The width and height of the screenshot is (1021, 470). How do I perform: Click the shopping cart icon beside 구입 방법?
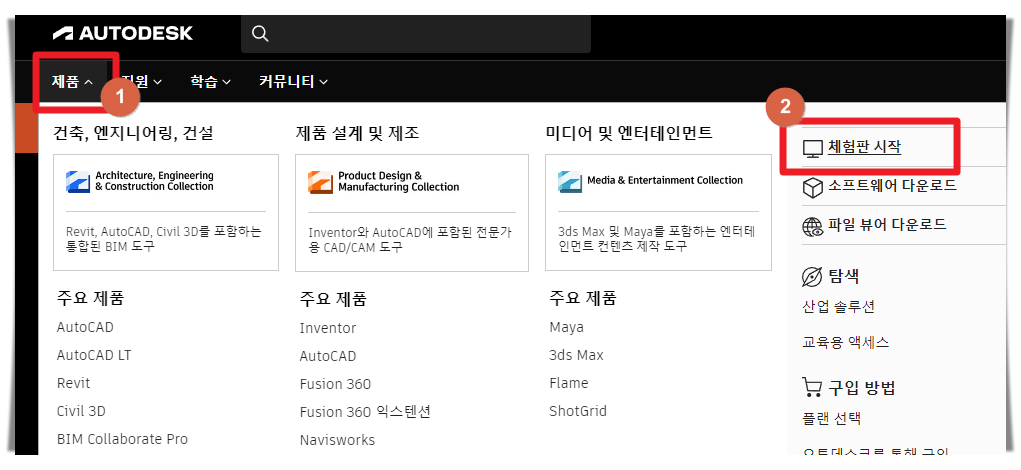click(812, 388)
